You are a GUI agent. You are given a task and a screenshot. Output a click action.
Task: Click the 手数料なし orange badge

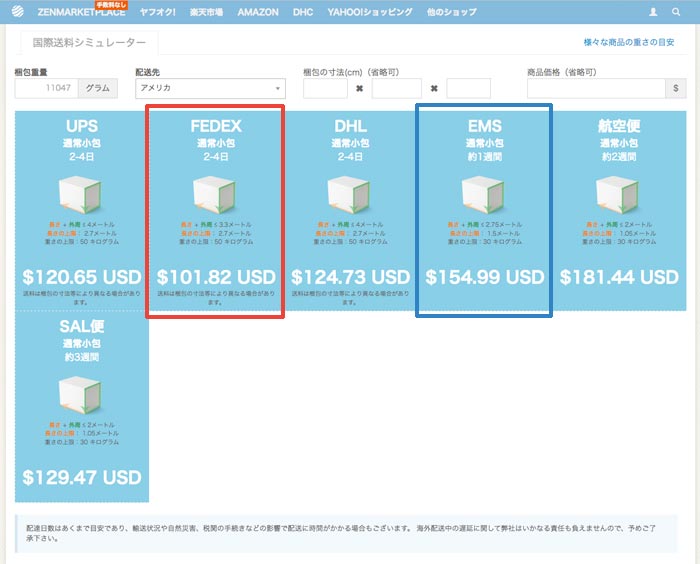(x=111, y=4)
